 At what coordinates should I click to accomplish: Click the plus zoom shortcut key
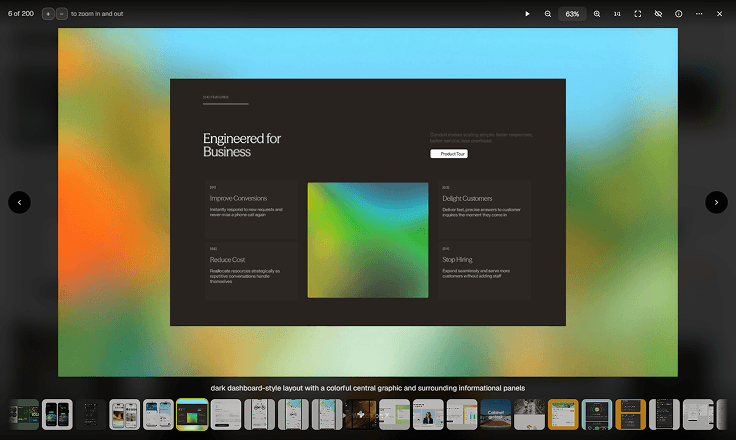(48, 14)
